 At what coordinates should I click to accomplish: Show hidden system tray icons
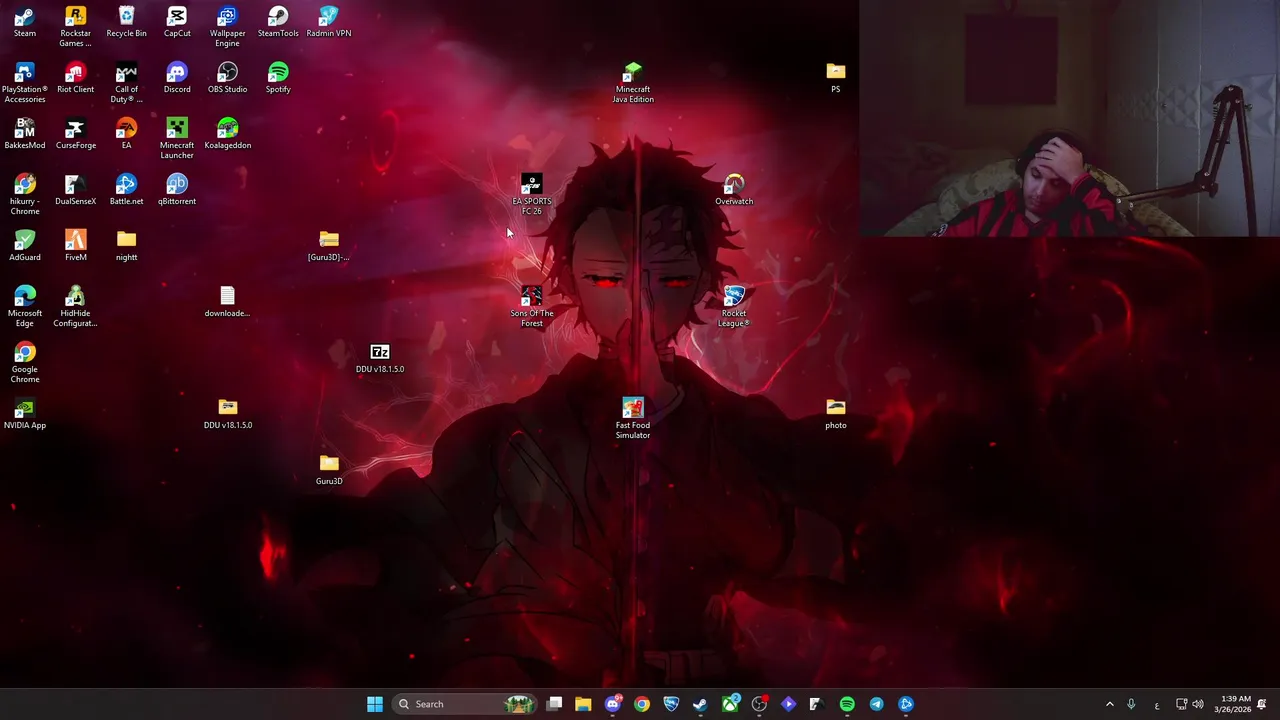coord(1109,704)
